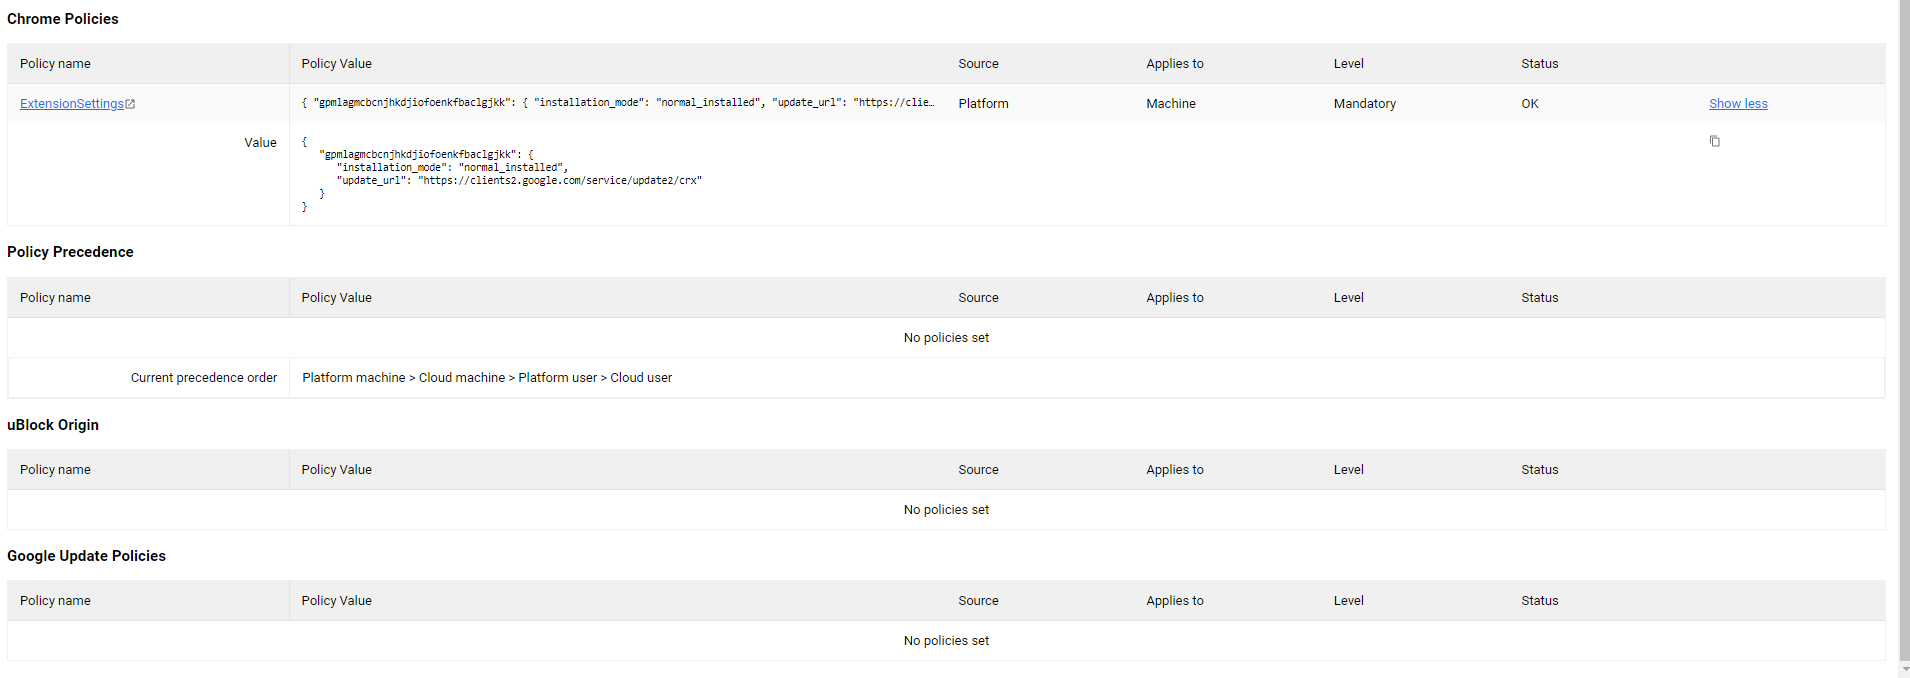1910x678 pixels.
Task: Copy the ExtensionSettings policy value
Action: point(1714,141)
